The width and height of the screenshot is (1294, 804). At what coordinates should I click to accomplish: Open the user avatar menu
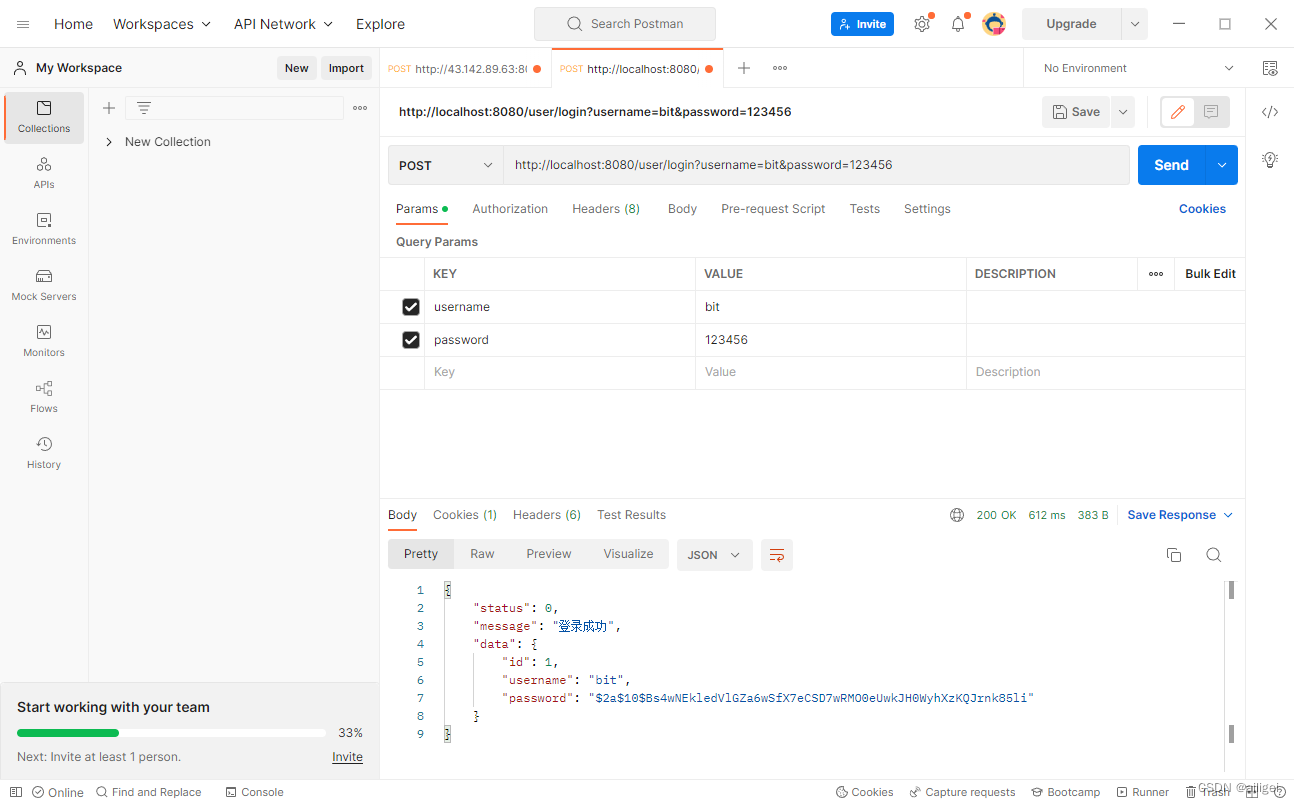pos(994,24)
